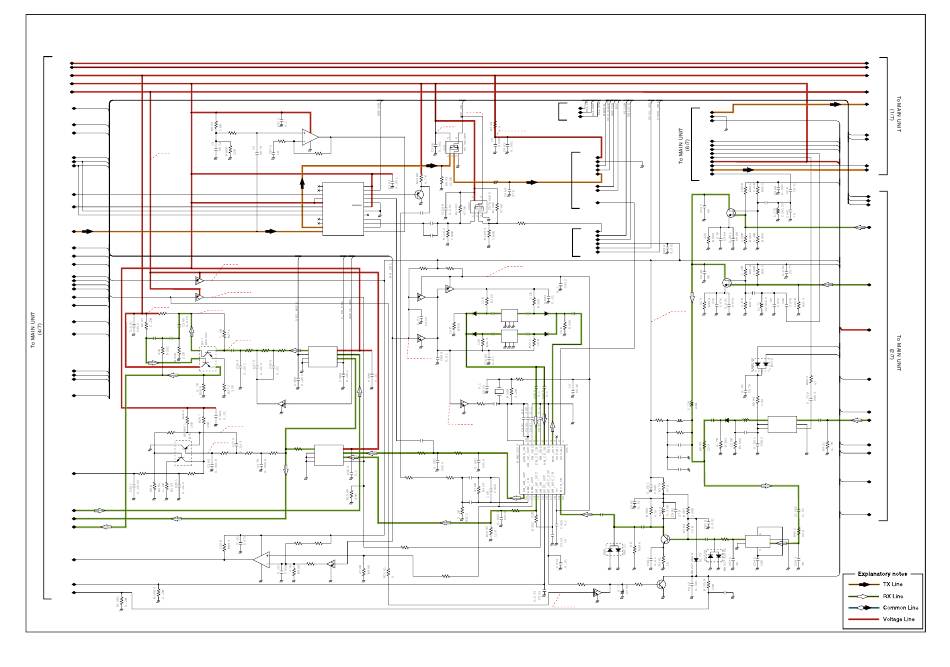Click the filled-arrow TX line symbol in legend
This screenshot has height=667, width=950.
click(x=863, y=585)
